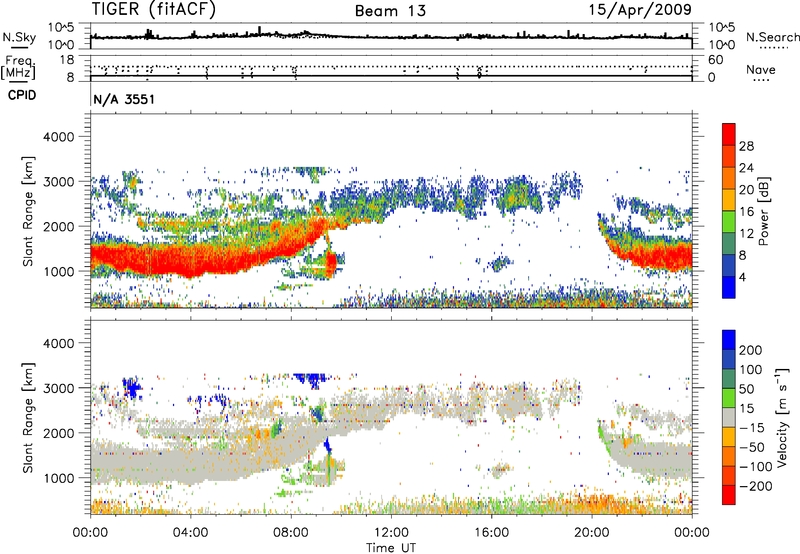This screenshot has height=554, width=800.
Task: Click the "4000" tick in the power panel
Action: (58, 137)
